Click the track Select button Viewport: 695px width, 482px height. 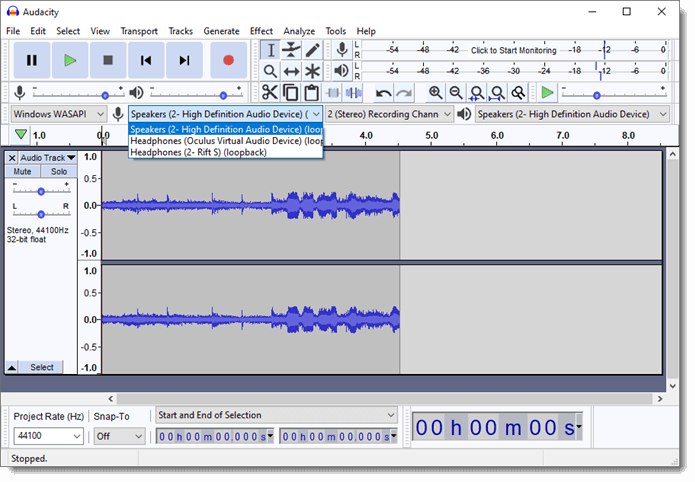point(42,368)
